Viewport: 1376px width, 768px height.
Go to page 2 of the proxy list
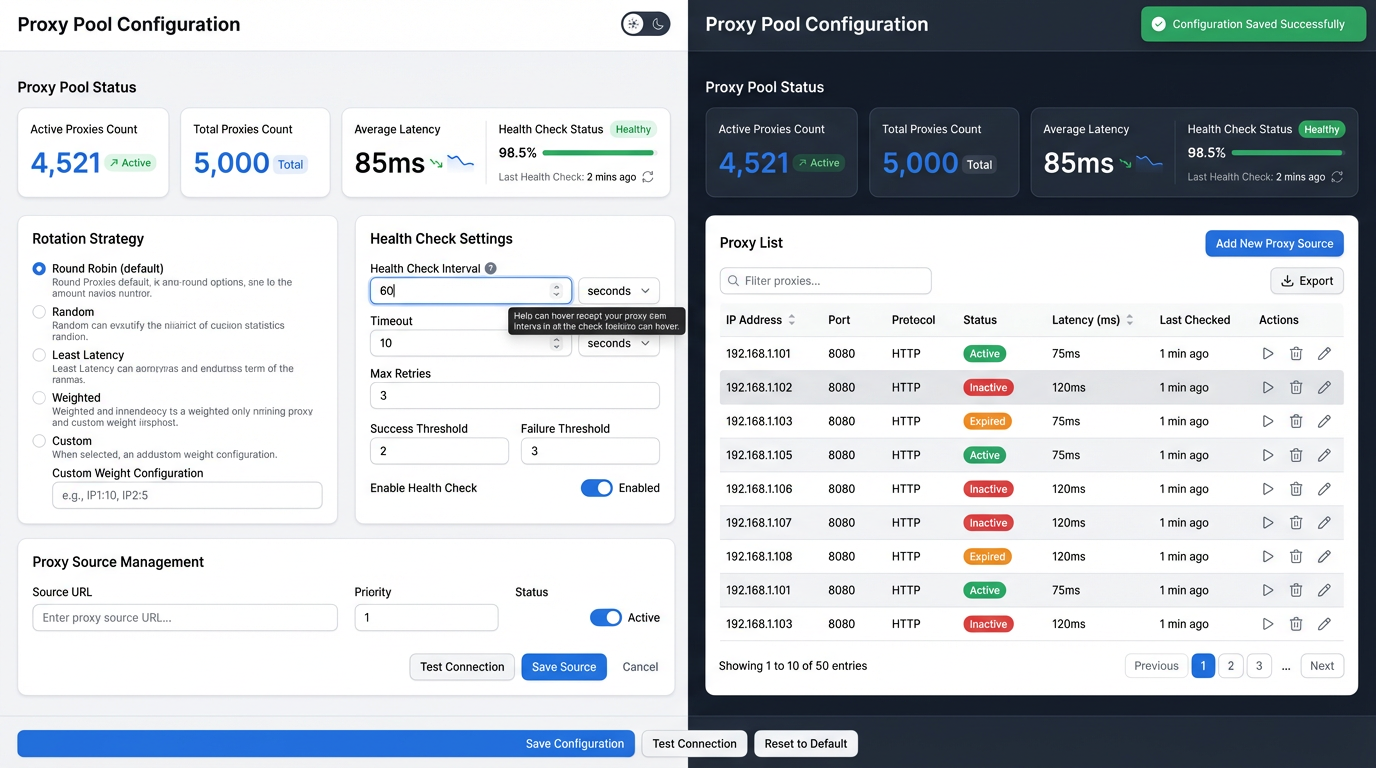[x=1231, y=666]
